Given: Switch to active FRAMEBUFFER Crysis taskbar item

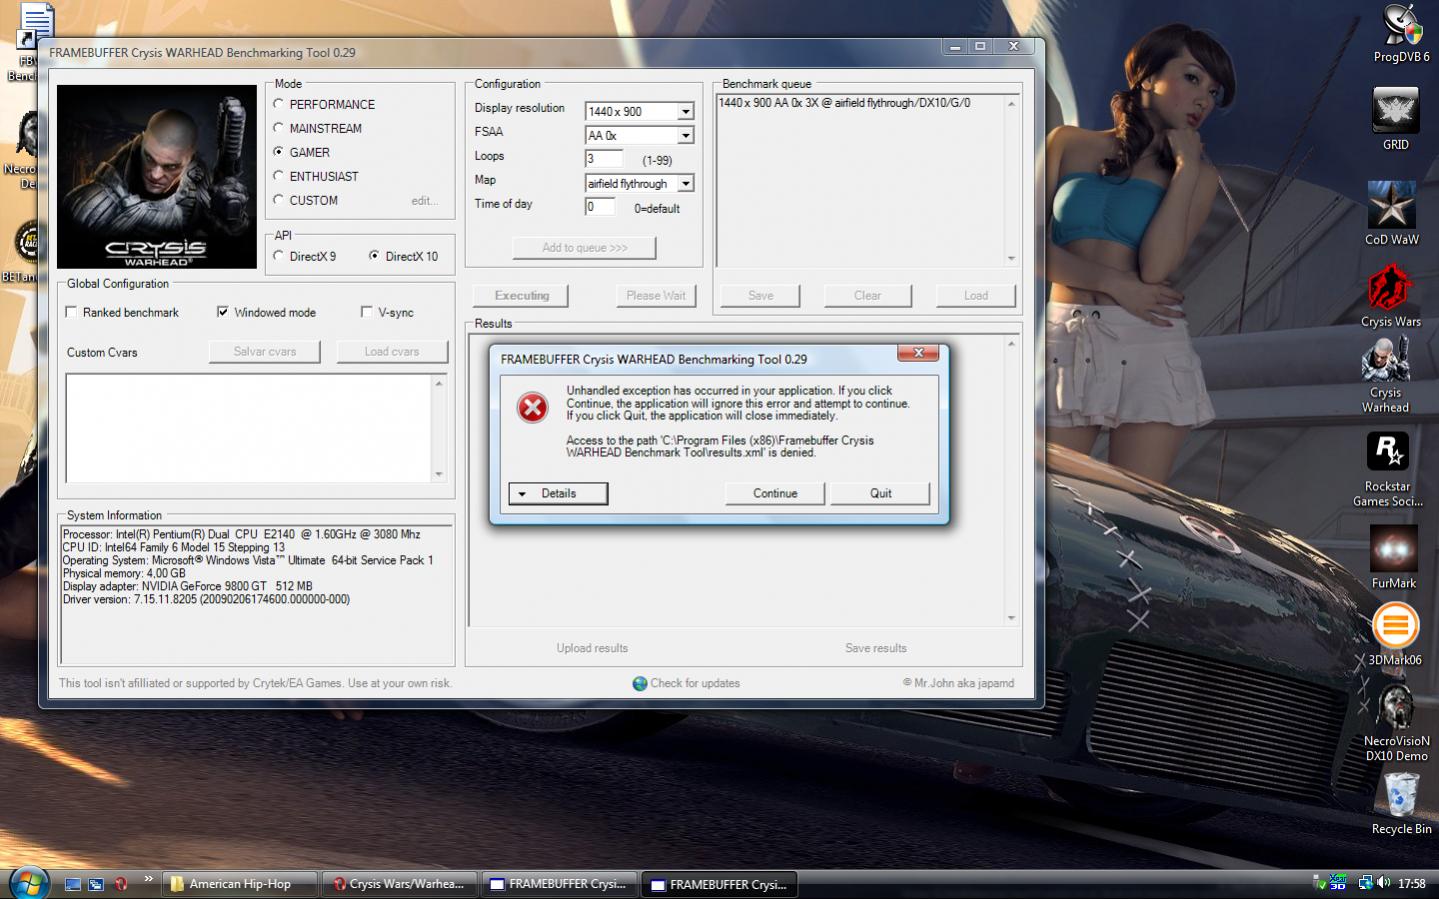Looking at the screenshot, I should point(719,884).
